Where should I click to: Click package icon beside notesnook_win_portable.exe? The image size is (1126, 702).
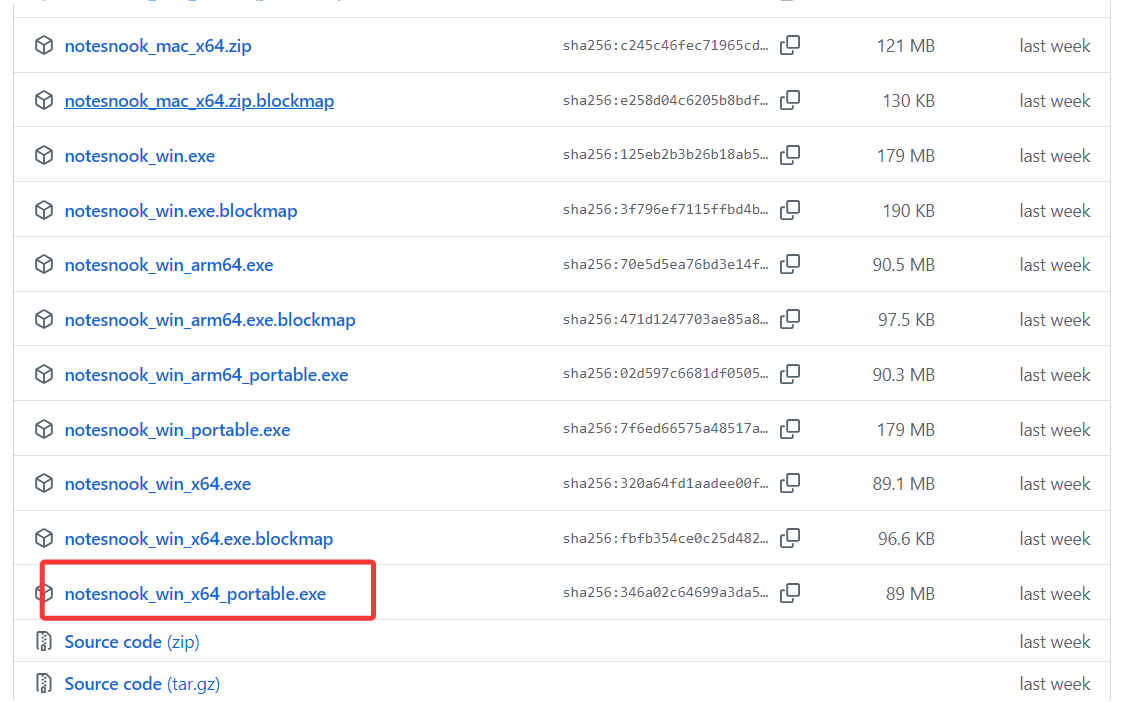[43, 430]
